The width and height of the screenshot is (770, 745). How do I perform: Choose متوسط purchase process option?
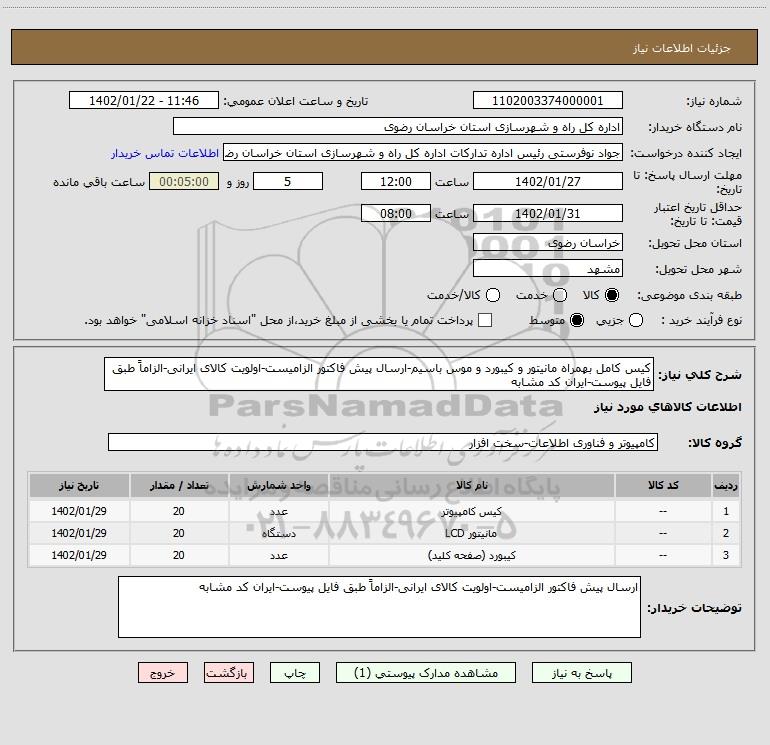point(577,320)
